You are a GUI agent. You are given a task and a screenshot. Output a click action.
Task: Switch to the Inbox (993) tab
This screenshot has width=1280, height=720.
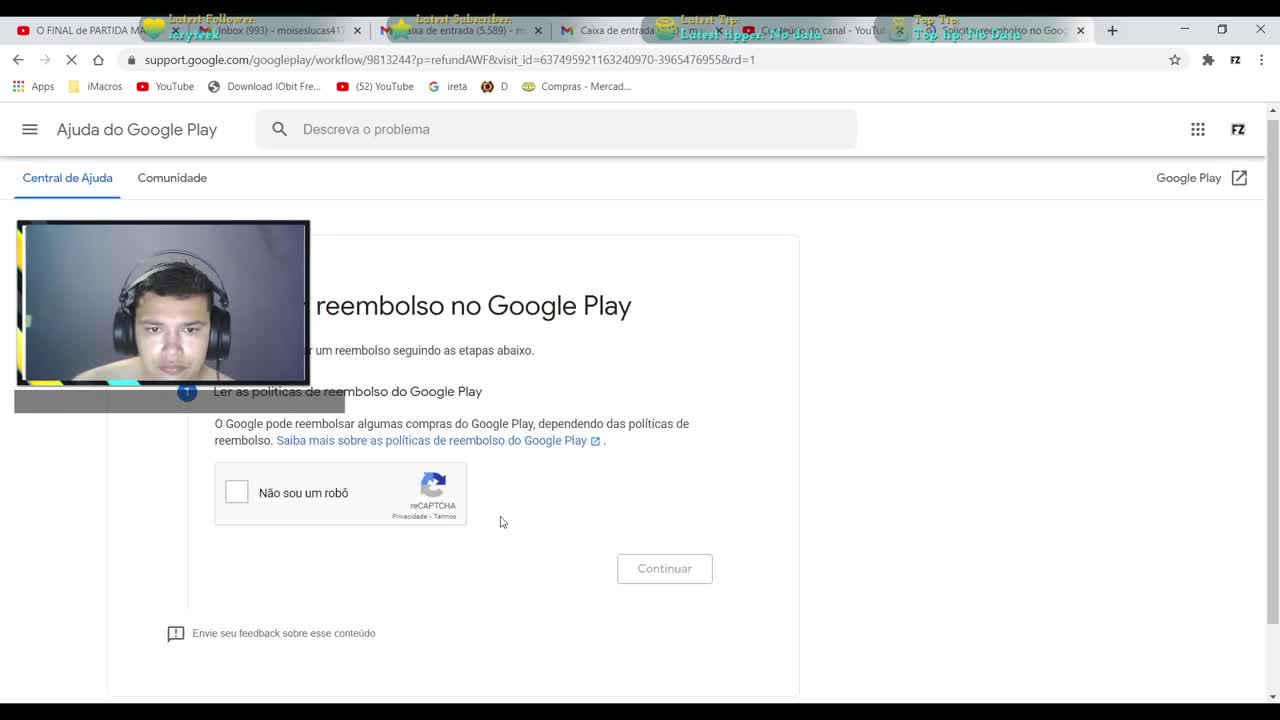(280, 31)
